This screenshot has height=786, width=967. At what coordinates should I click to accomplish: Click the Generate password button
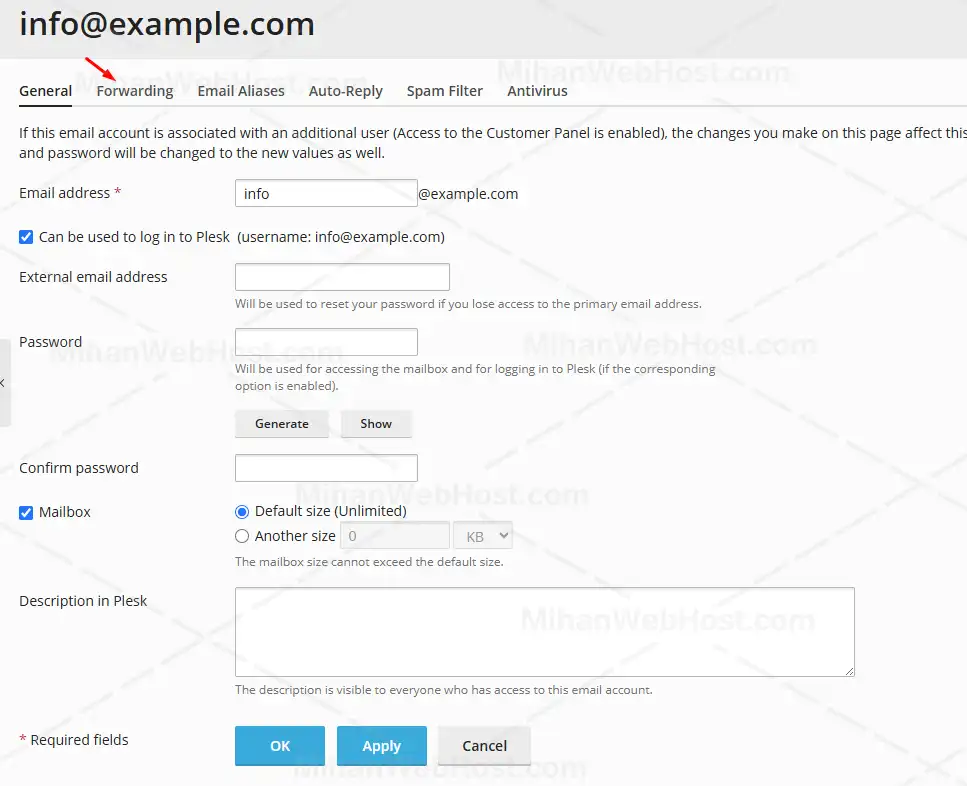click(x=282, y=424)
